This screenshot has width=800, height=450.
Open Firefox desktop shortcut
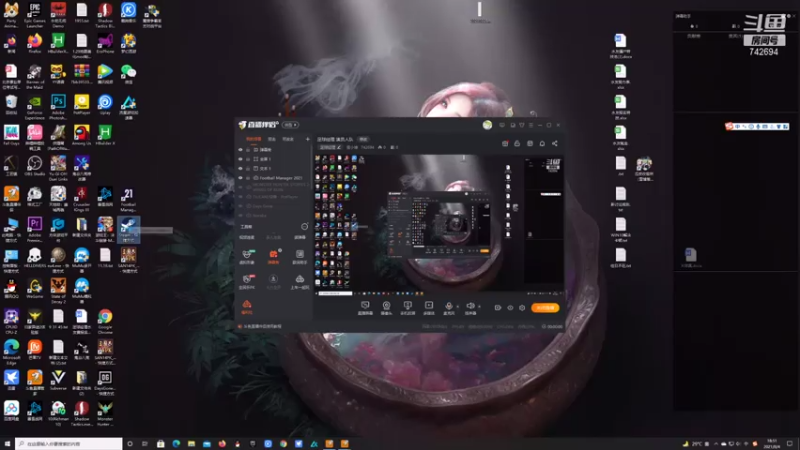click(x=35, y=44)
